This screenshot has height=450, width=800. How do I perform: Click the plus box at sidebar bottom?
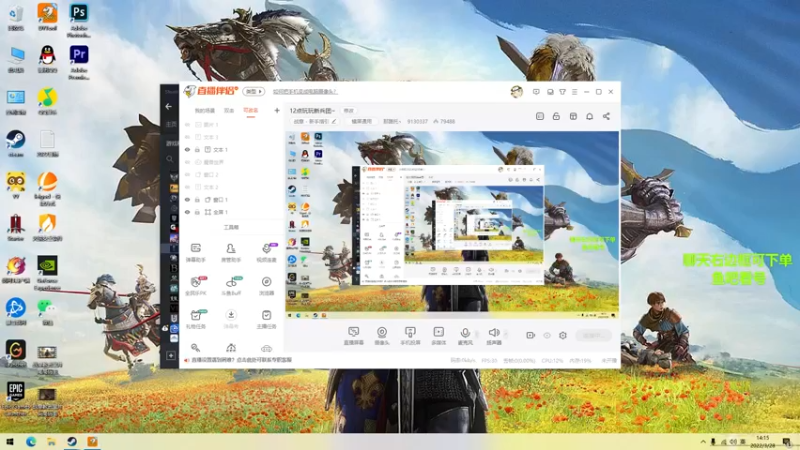tap(171, 355)
